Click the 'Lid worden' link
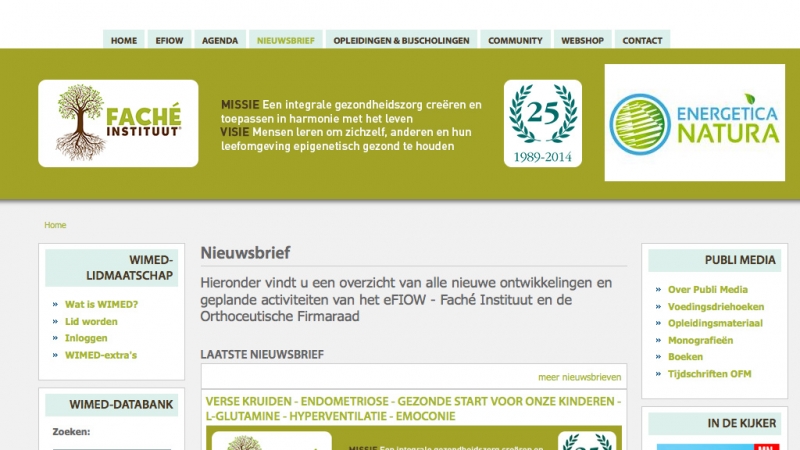 tap(91, 321)
